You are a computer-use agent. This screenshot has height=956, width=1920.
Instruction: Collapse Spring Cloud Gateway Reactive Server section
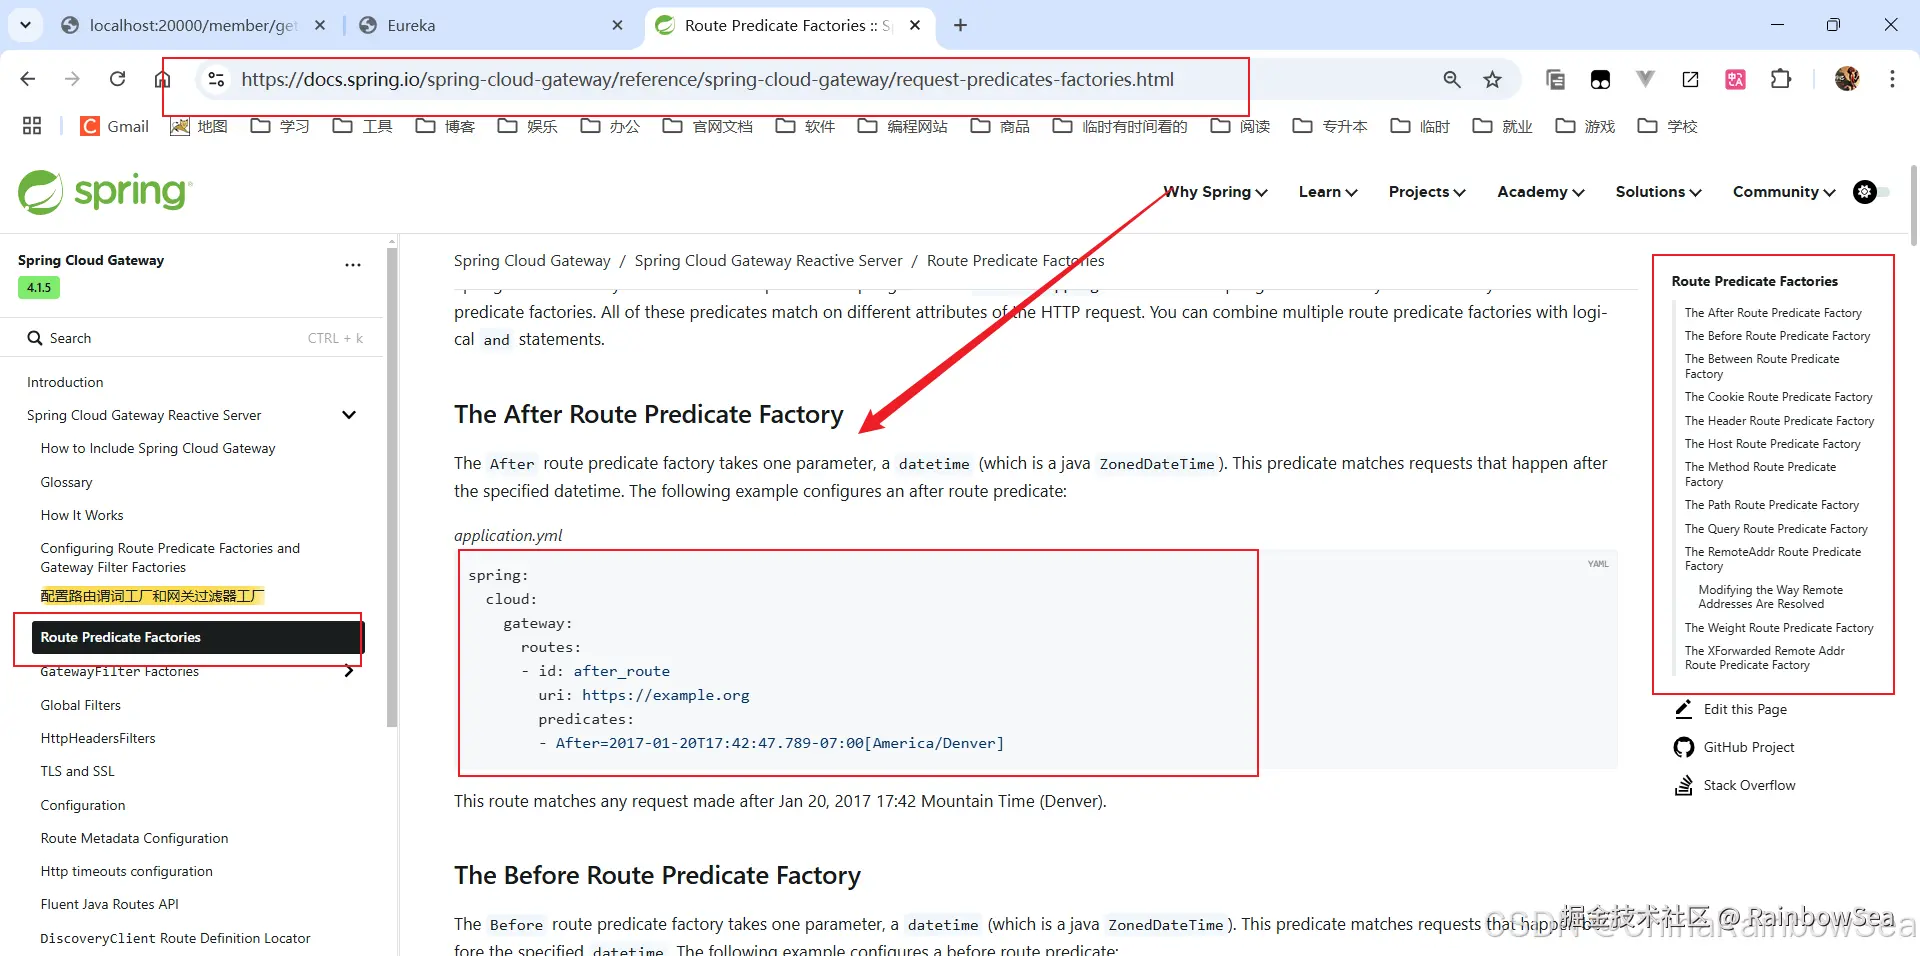point(349,415)
